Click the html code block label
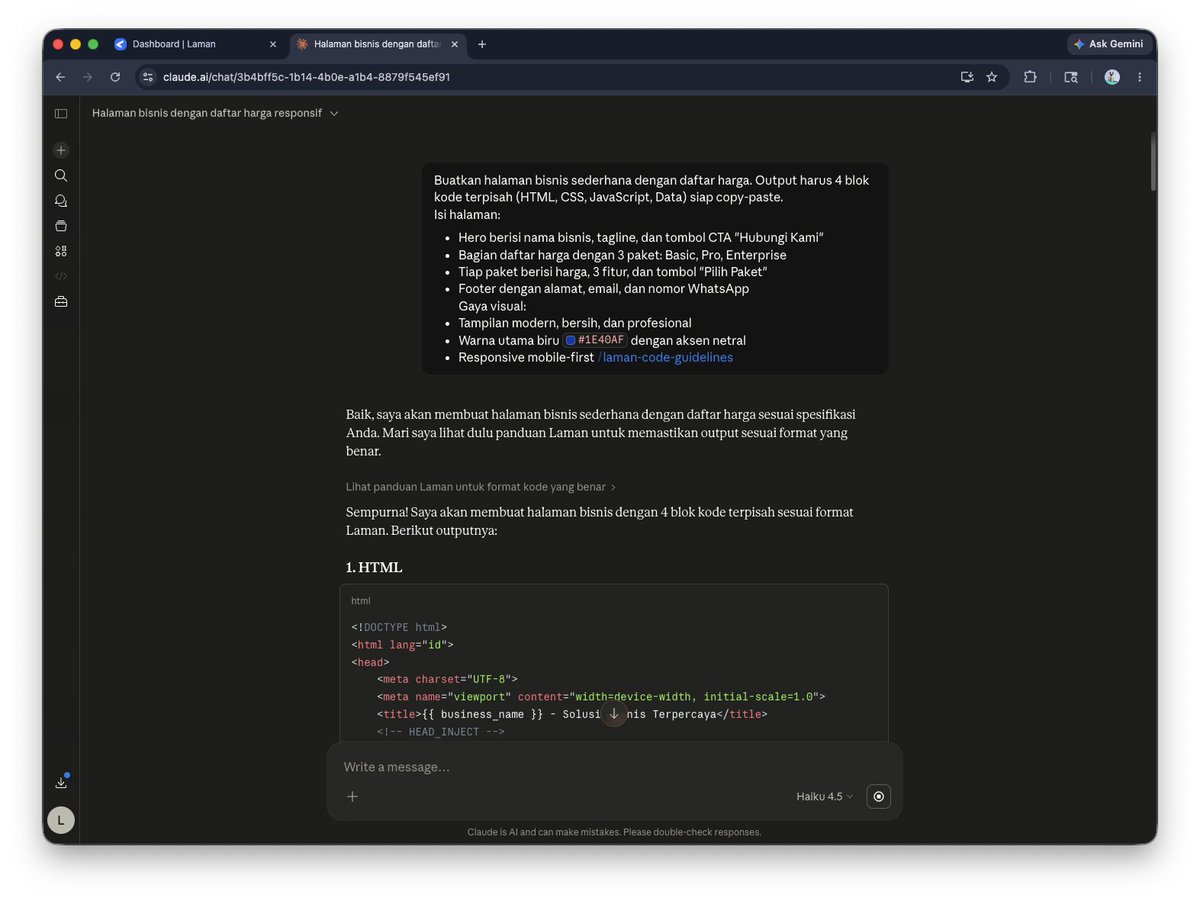The width and height of the screenshot is (1200, 901). (x=361, y=601)
